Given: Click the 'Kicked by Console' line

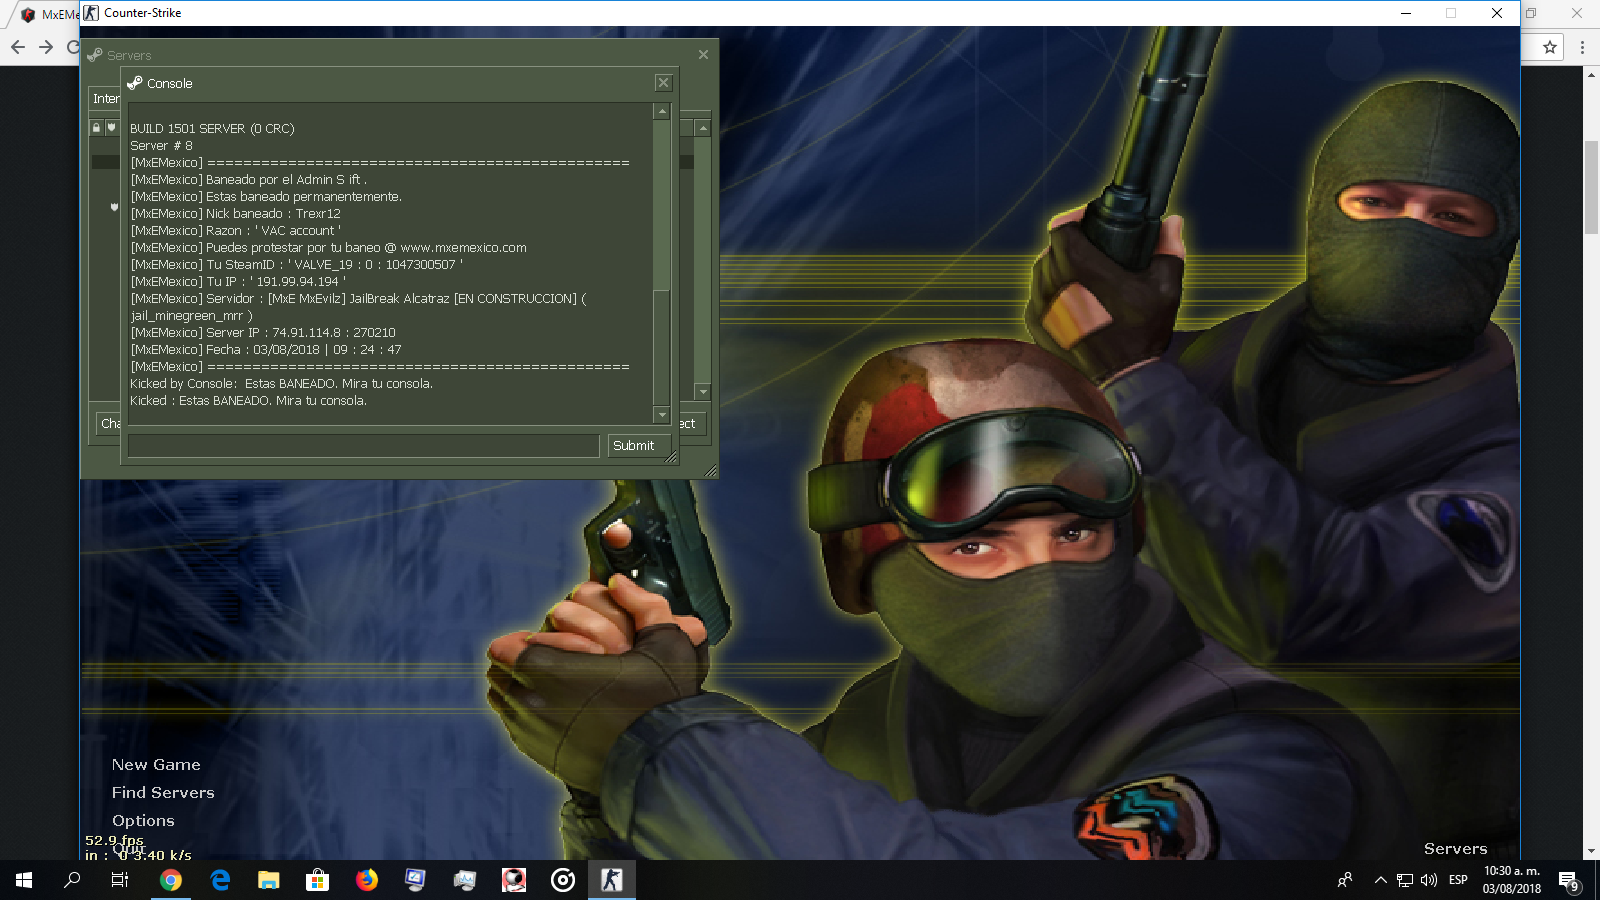Looking at the screenshot, I should tap(281, 384).
